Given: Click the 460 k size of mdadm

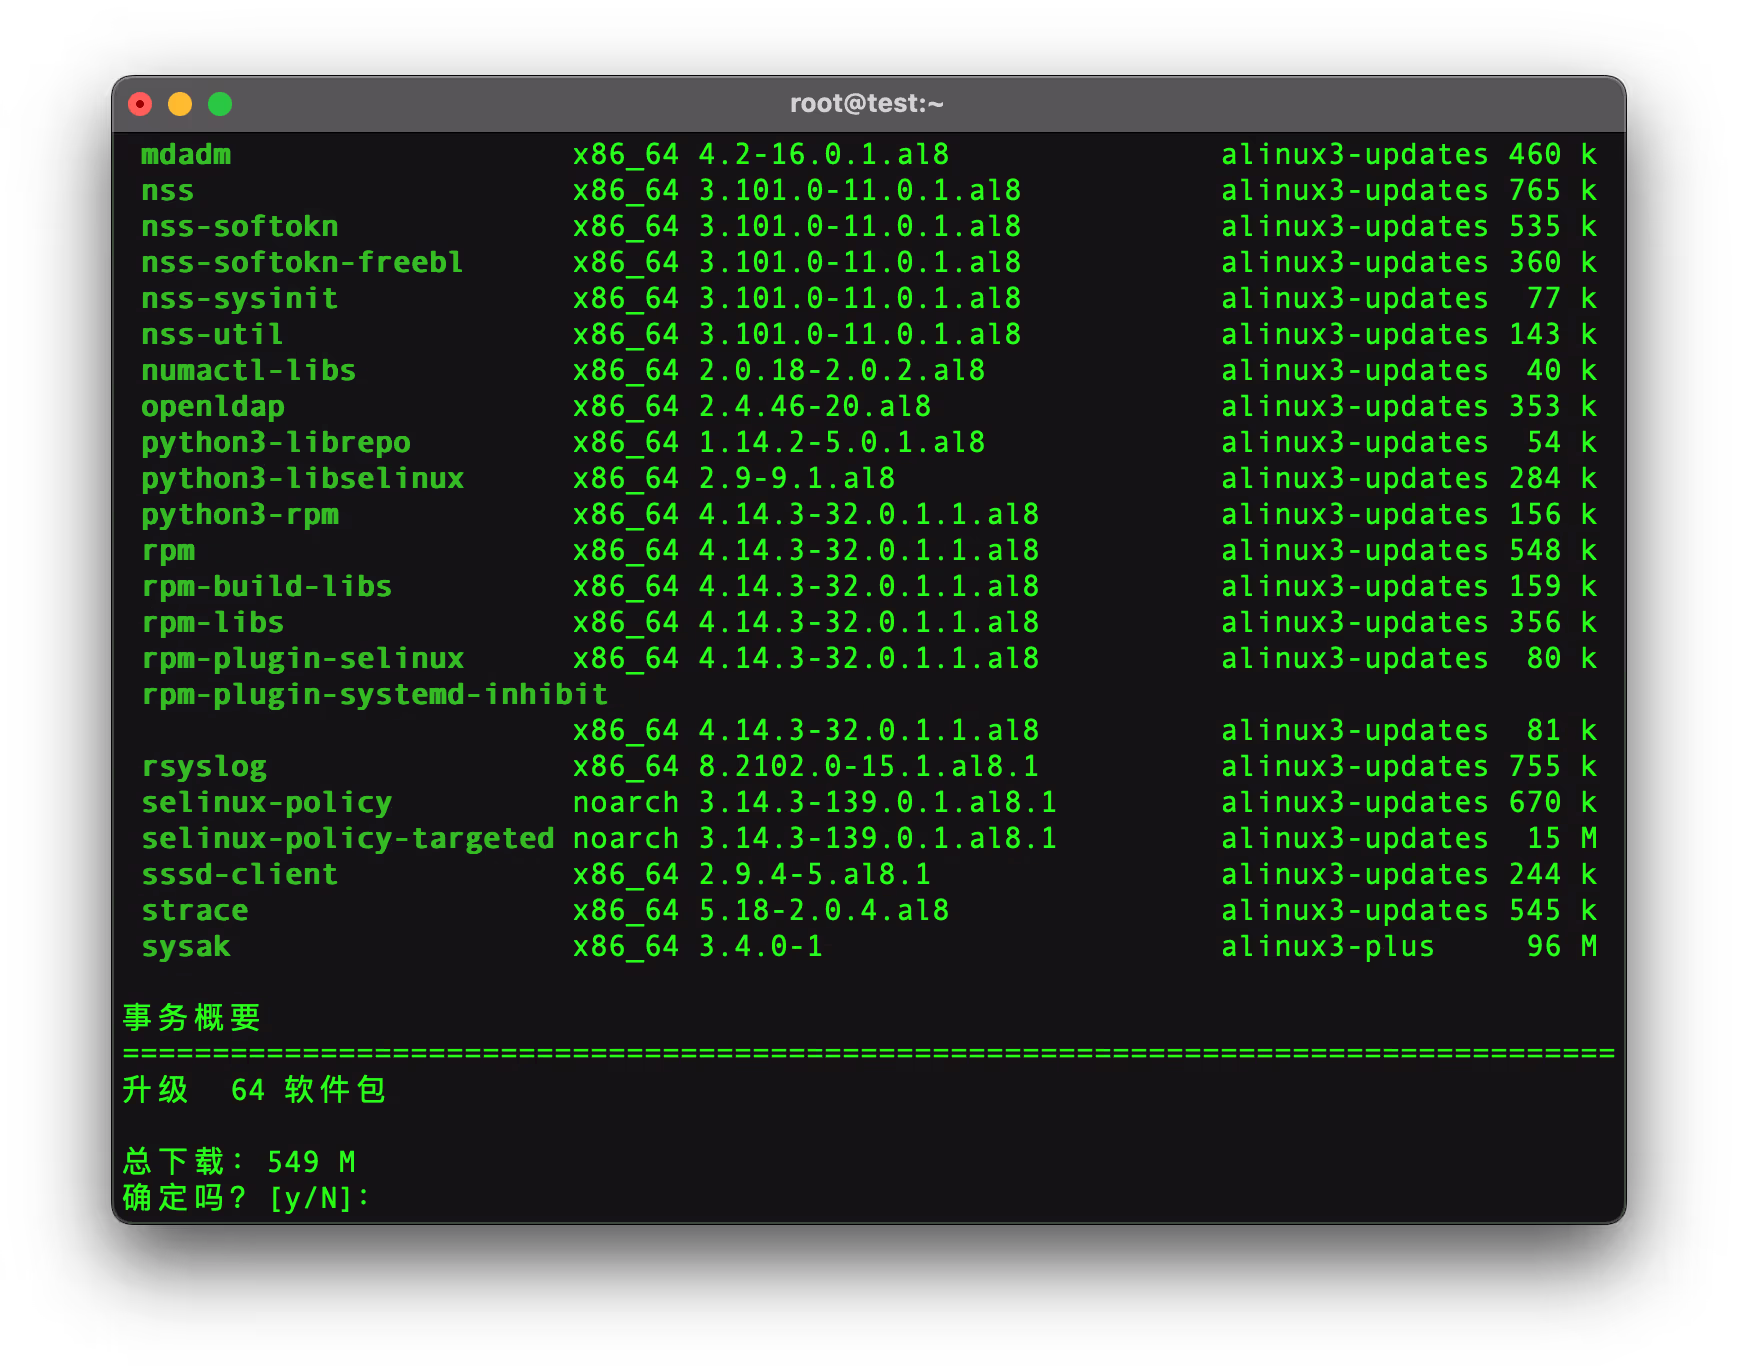Looking at the screenshot, I should tap(1553, 155).
